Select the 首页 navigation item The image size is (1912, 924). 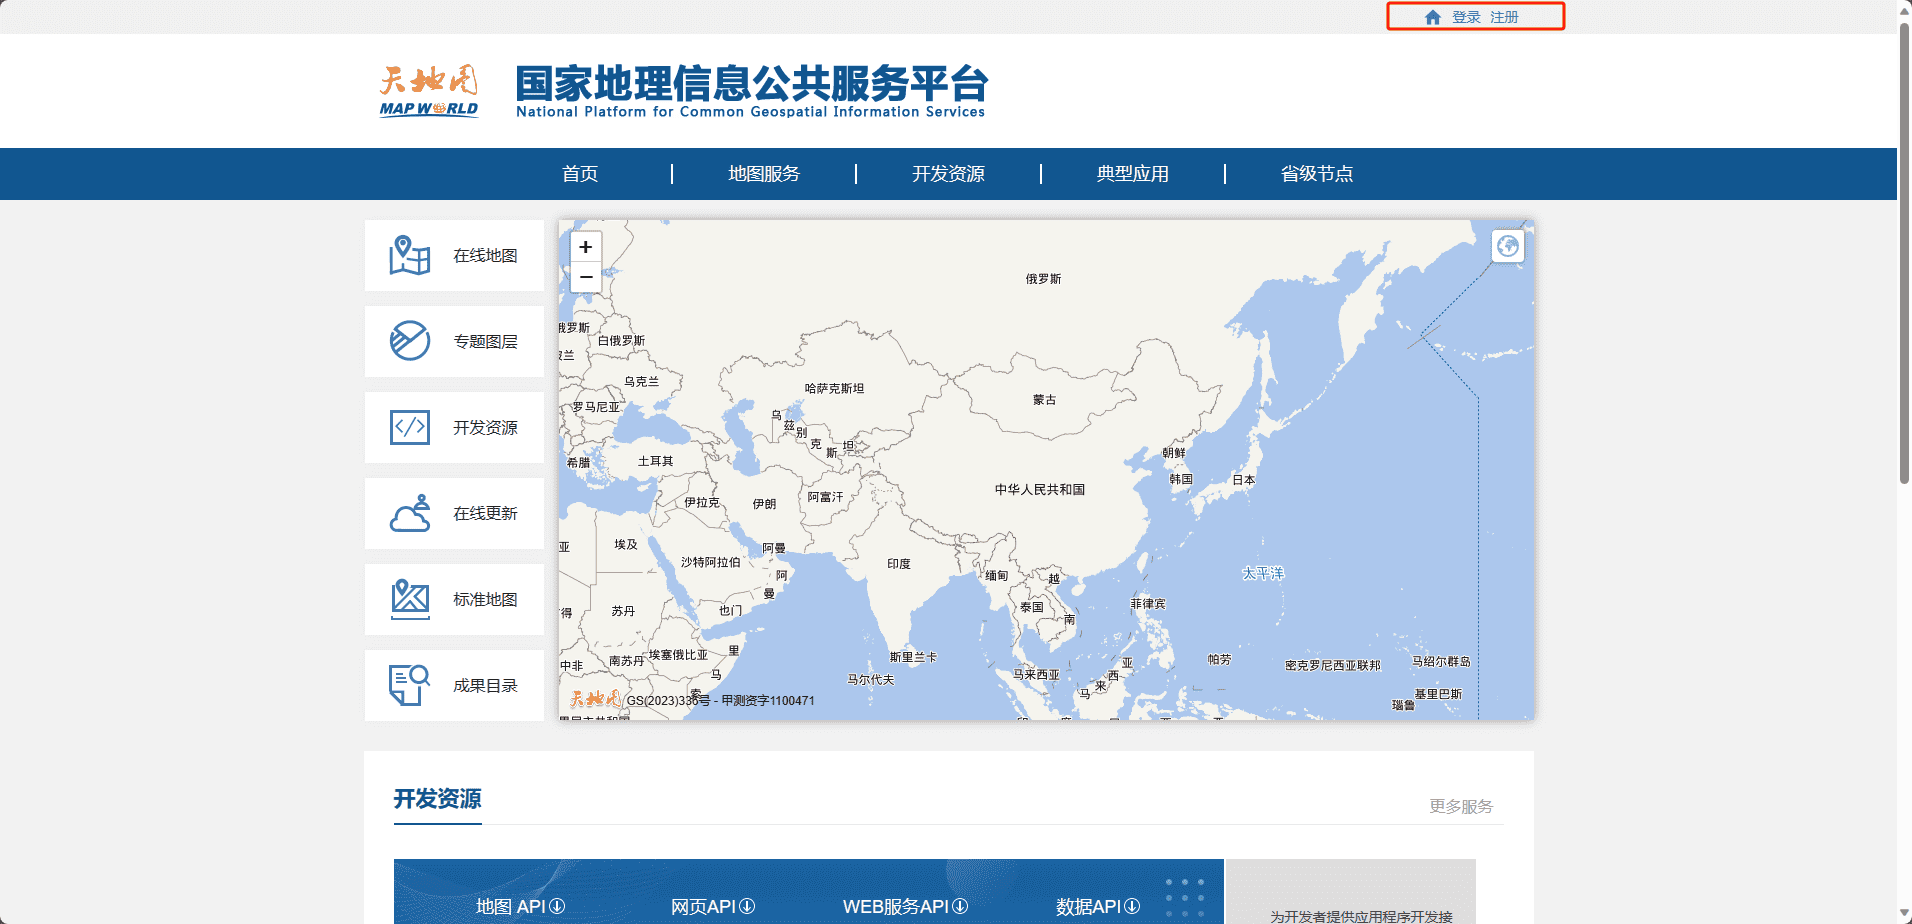tap(580, 174)
